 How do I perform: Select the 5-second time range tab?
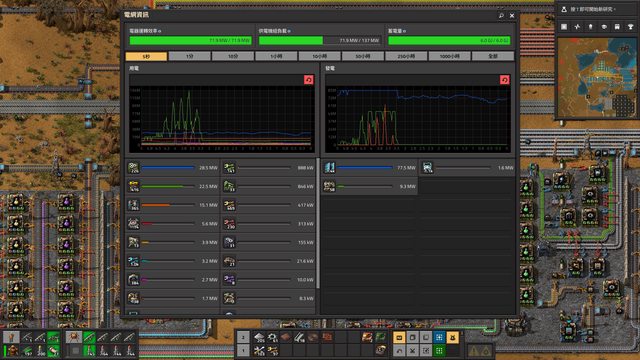tap(146, 56)
